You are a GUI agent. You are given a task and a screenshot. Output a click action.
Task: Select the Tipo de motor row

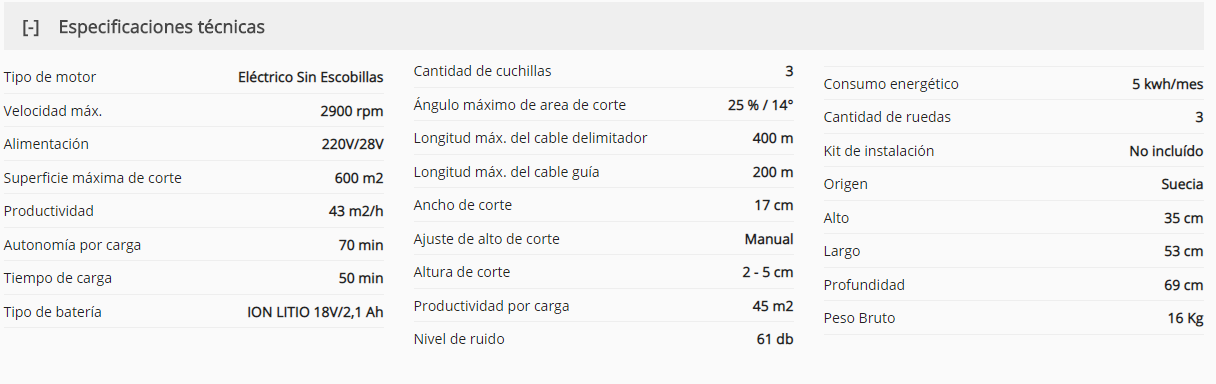(193, 77)
